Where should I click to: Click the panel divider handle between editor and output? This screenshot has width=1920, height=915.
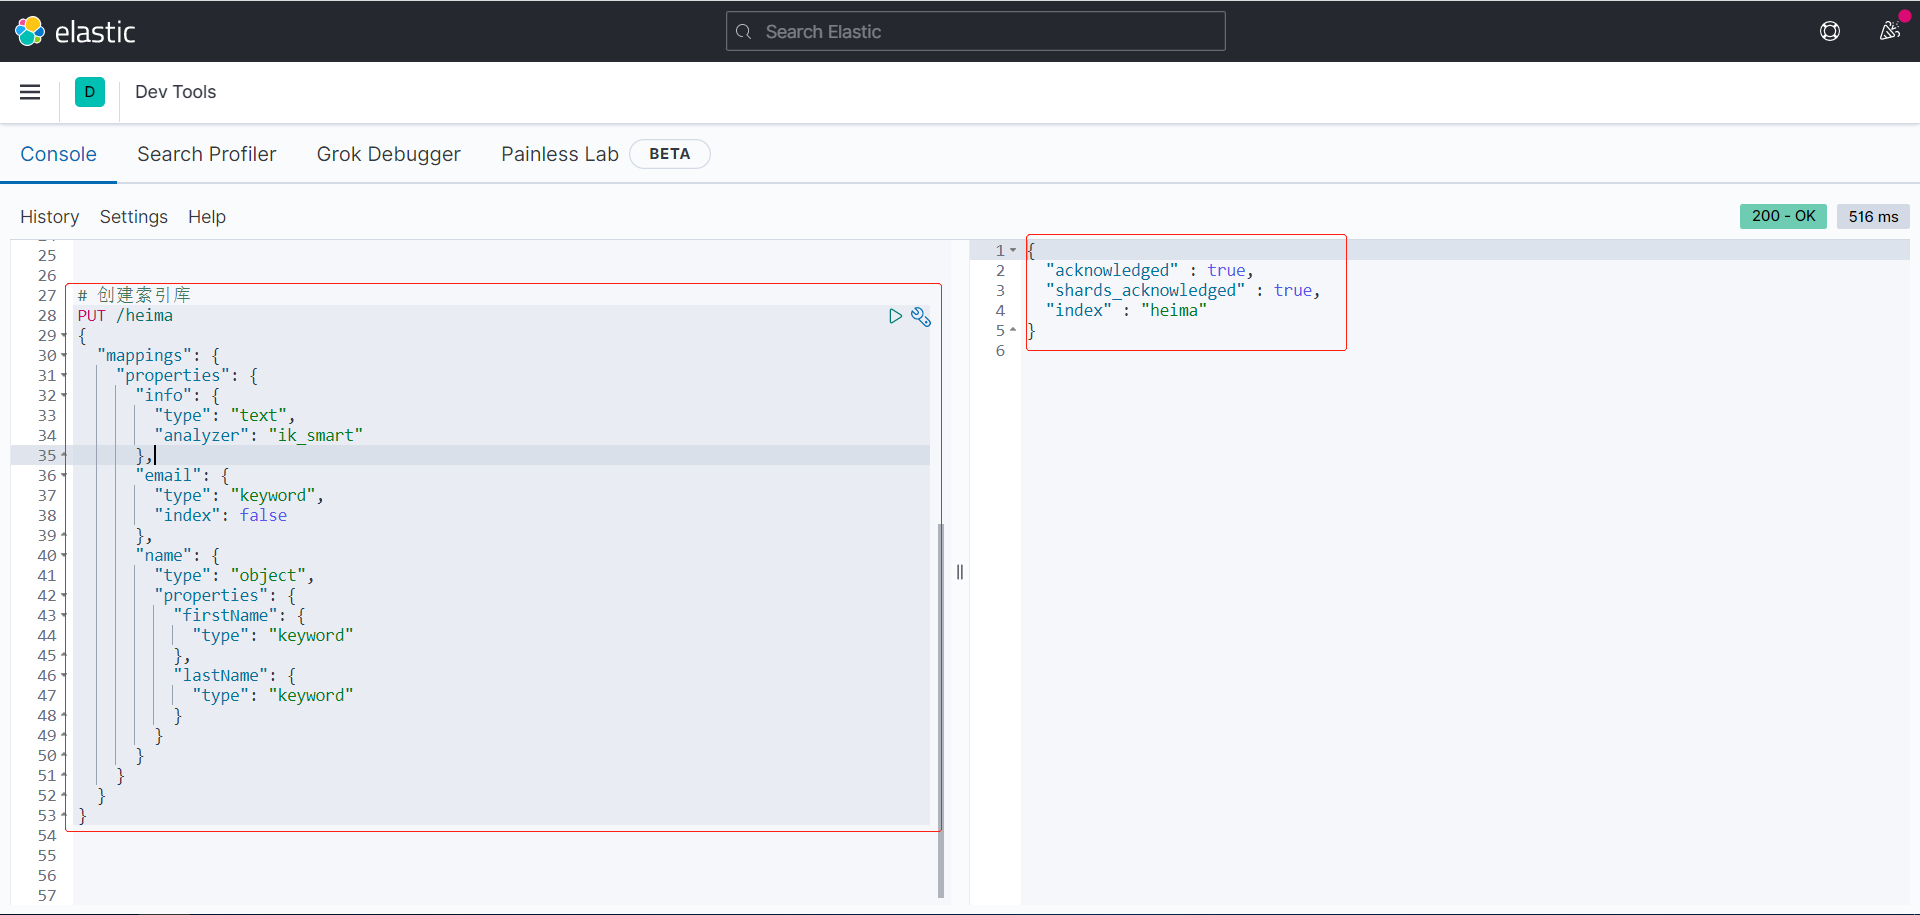[960, 572]
